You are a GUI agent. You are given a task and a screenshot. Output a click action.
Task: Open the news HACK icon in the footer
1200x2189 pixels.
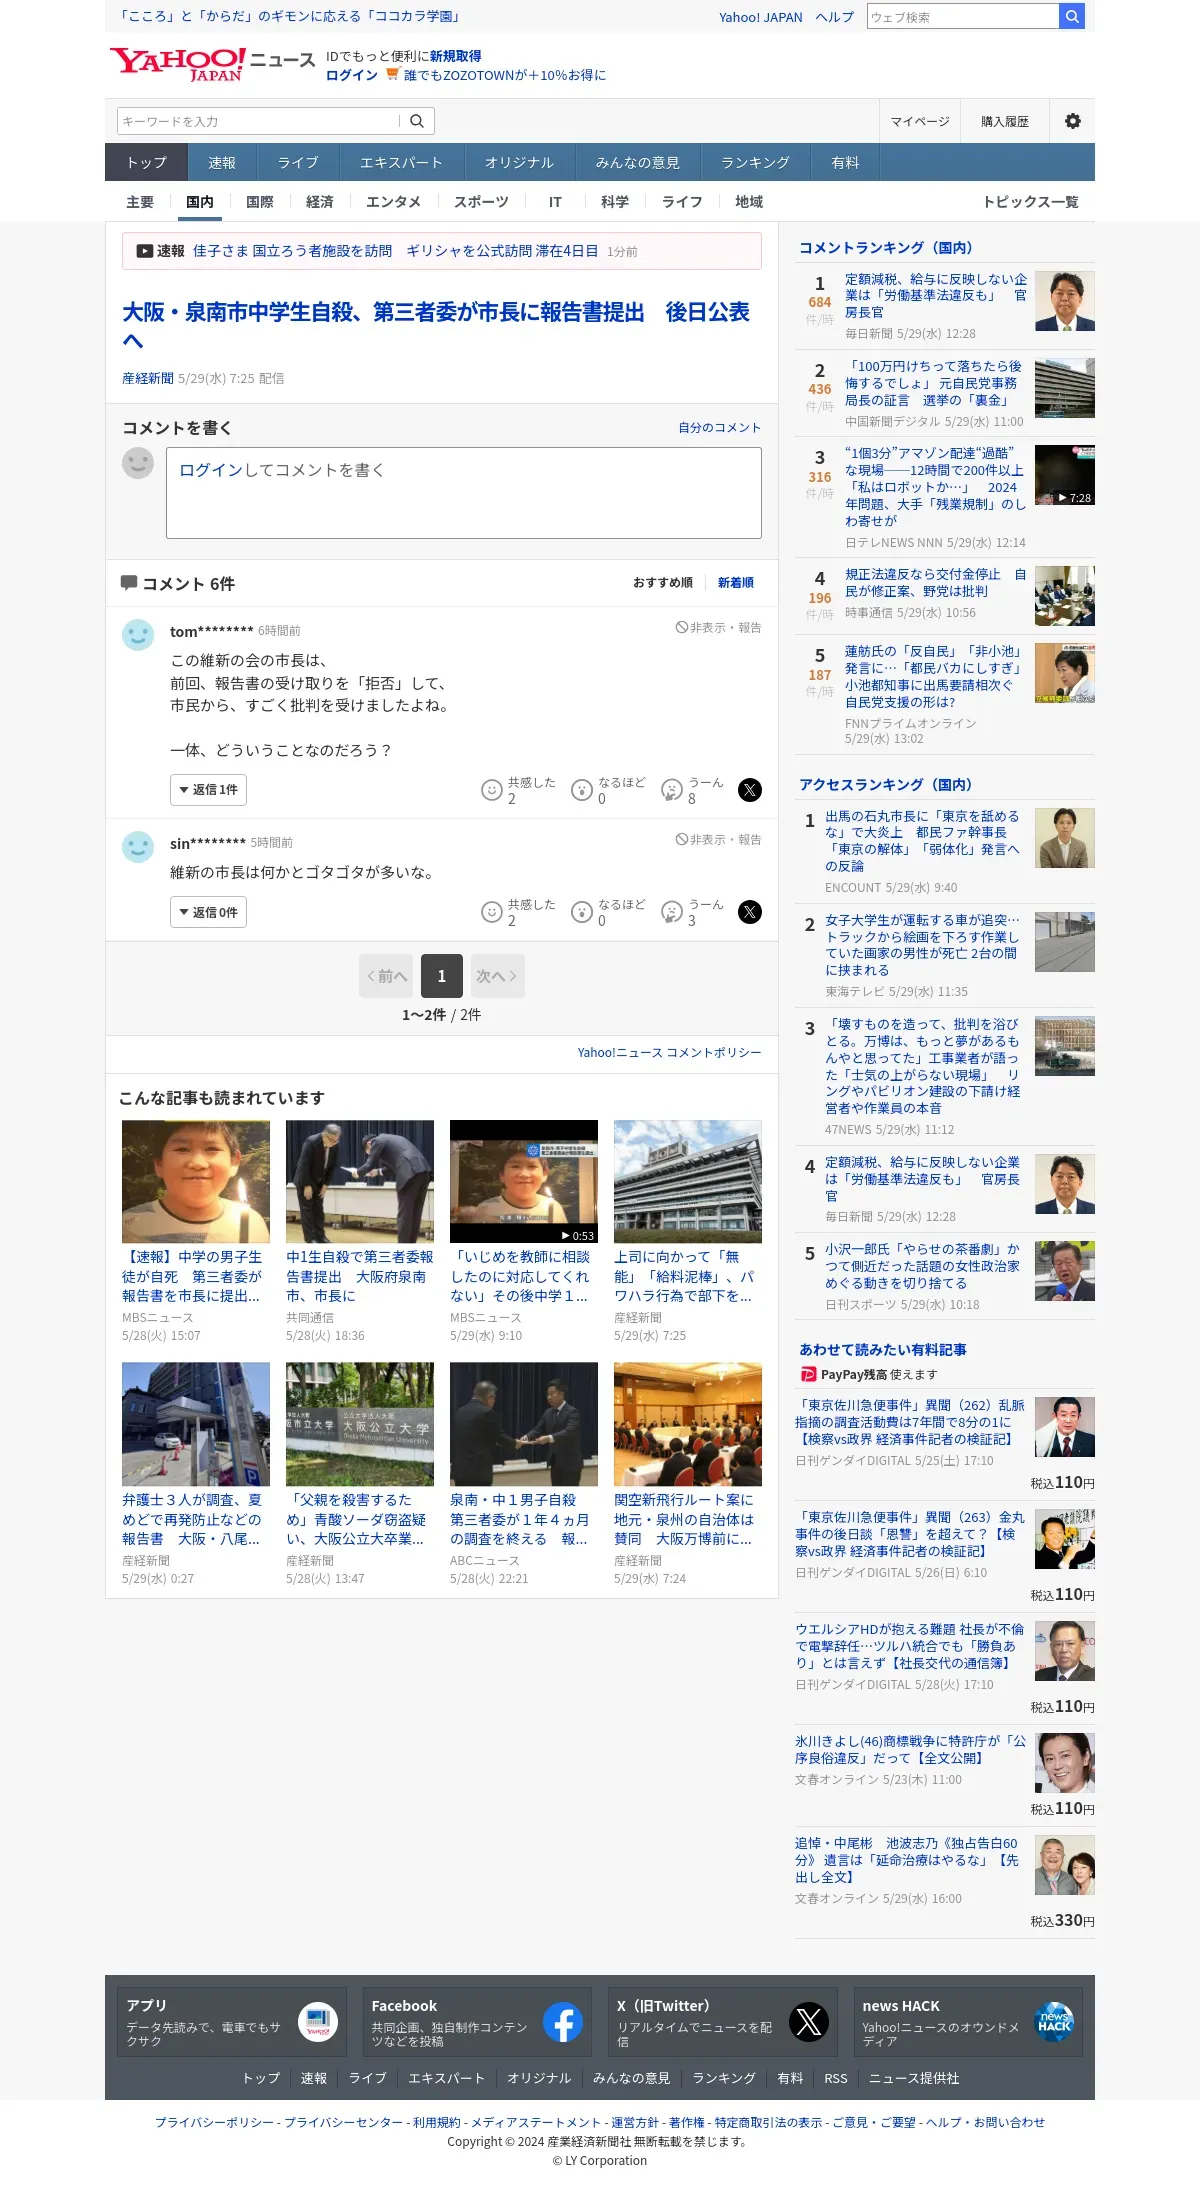1054,2022
